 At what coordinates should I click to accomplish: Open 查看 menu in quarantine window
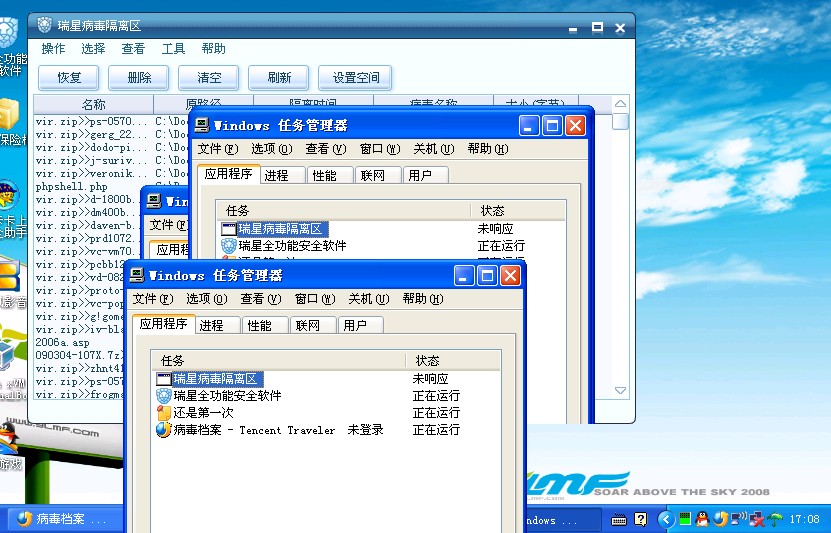tap(133, 49)
